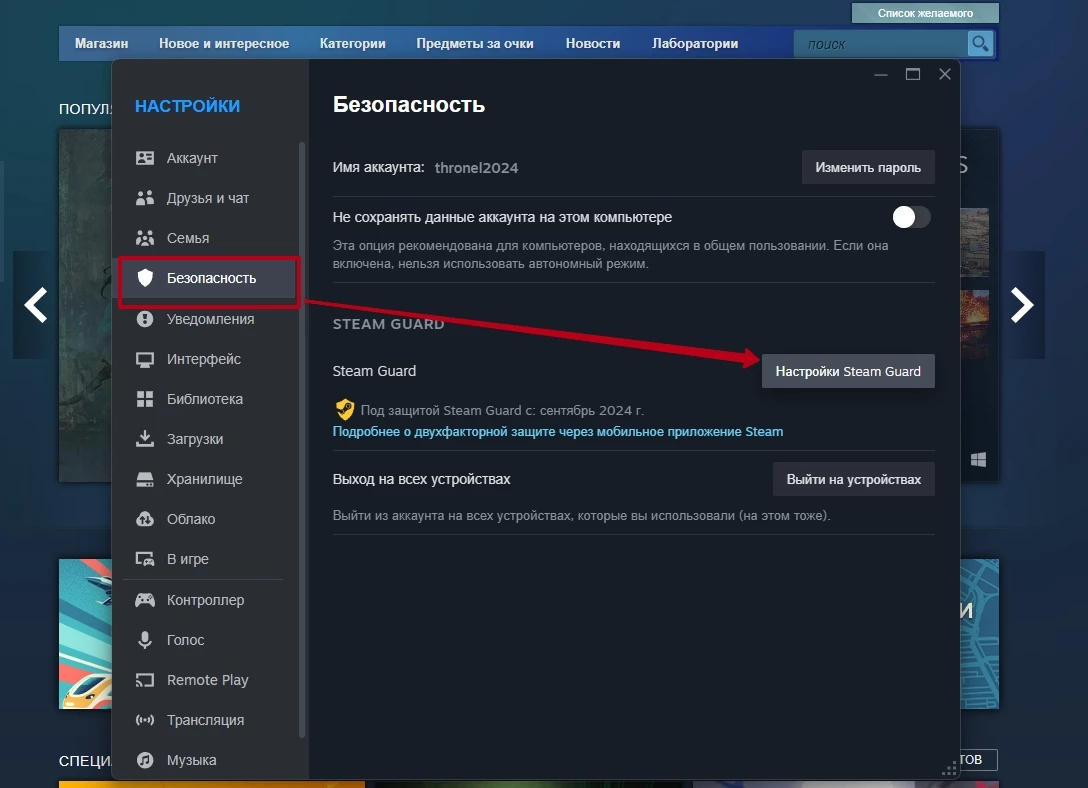This screenshot has height=788, width=1088.
Task: Click the Изменить пароль button
Action: click(868, 167)
